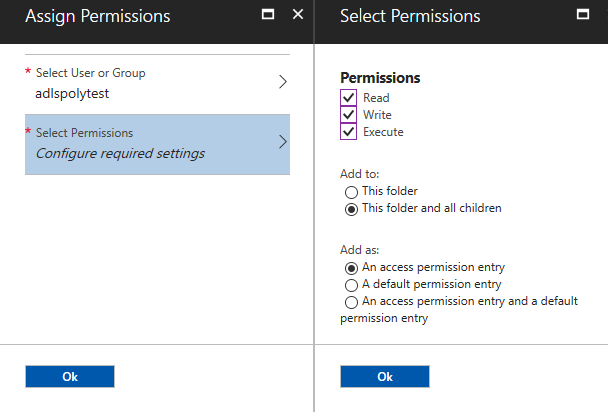Click the Assign Permissions blade title
Screen dimensions: 608x412
[x=98, y=16]
